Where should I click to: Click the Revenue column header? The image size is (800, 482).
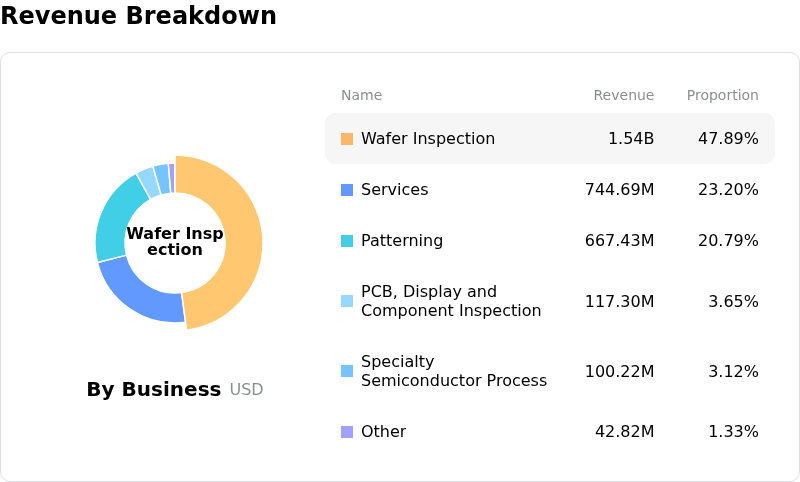click(623, 96)
